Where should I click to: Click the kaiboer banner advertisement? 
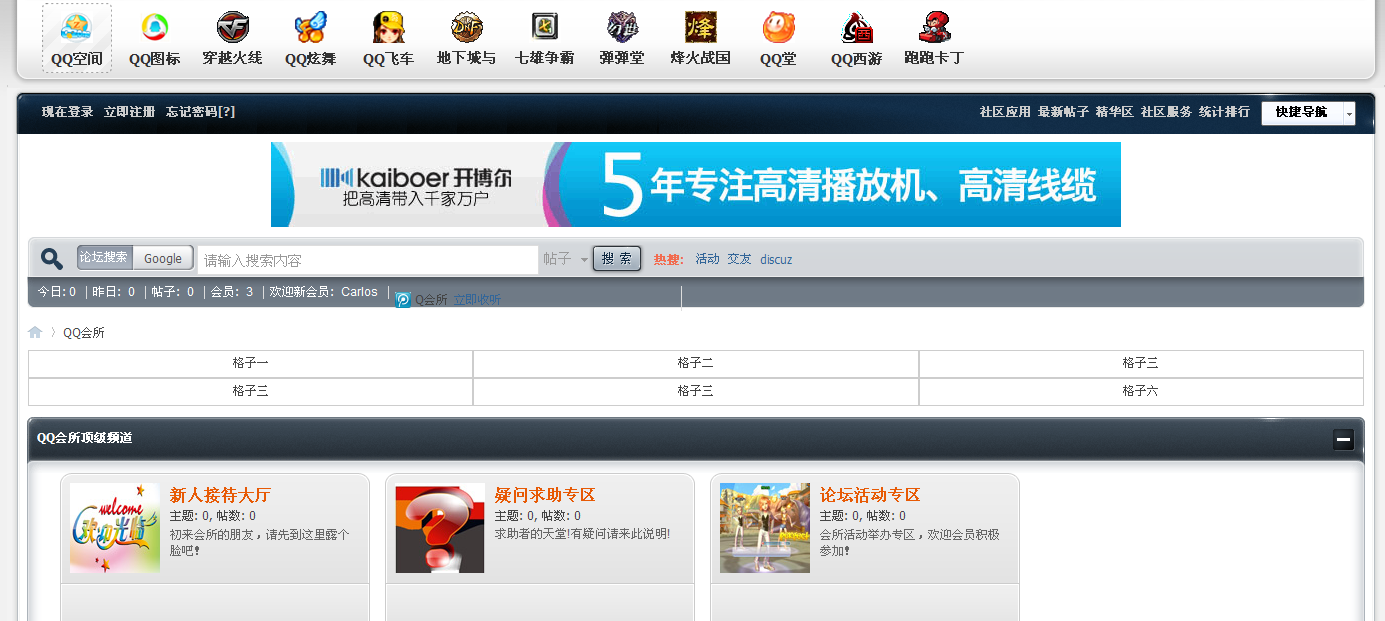point(696,185)
